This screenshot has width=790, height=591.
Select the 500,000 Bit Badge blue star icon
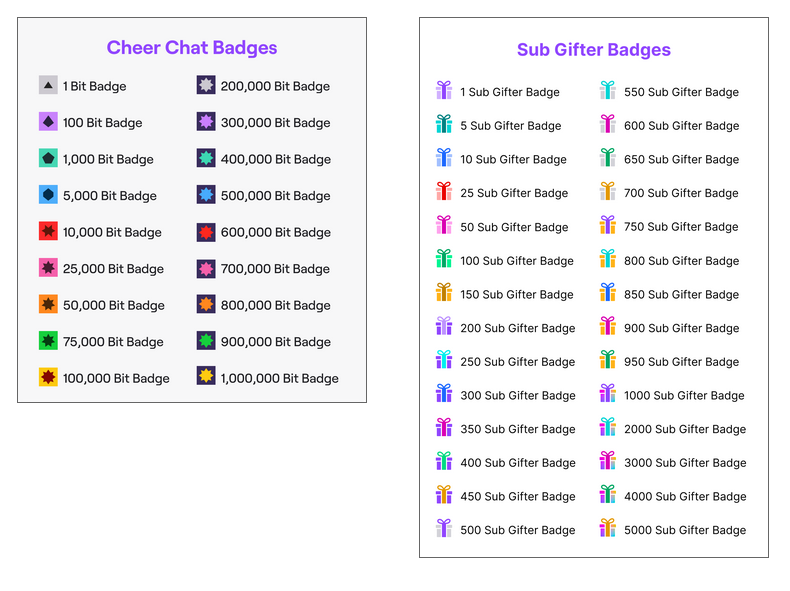click(206, 194)
